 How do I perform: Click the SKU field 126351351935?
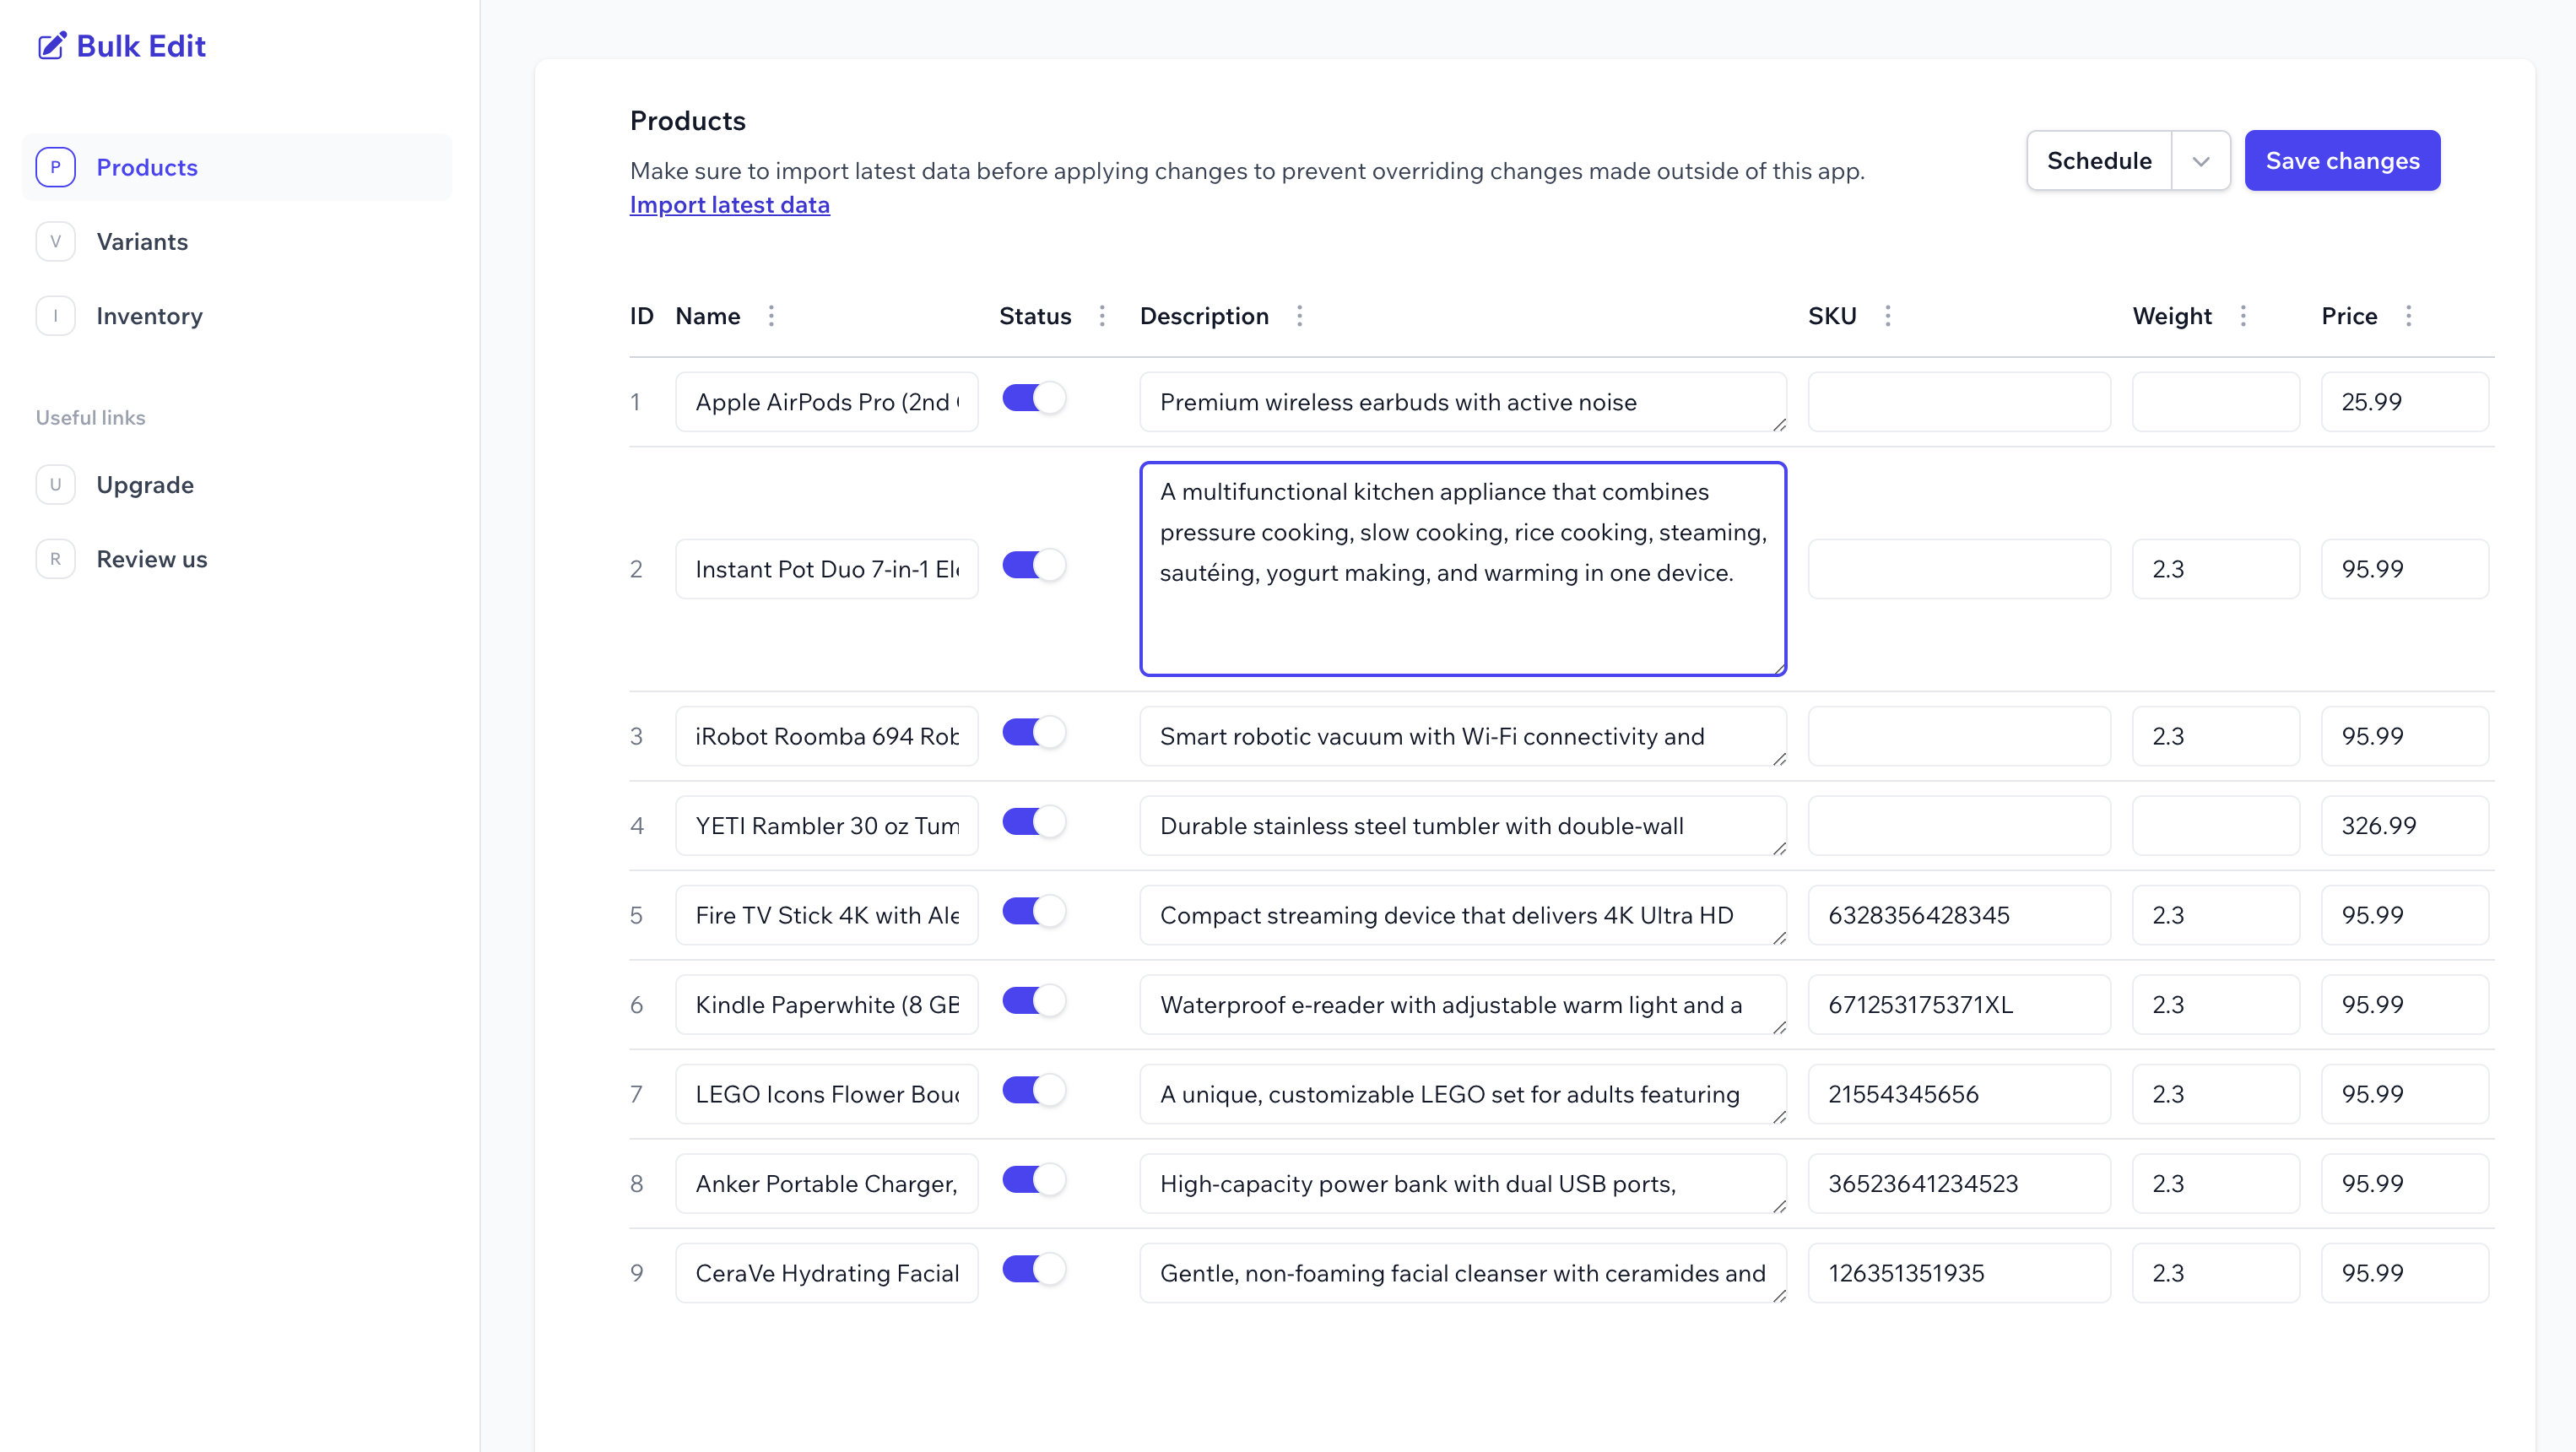[1959, 1273]
